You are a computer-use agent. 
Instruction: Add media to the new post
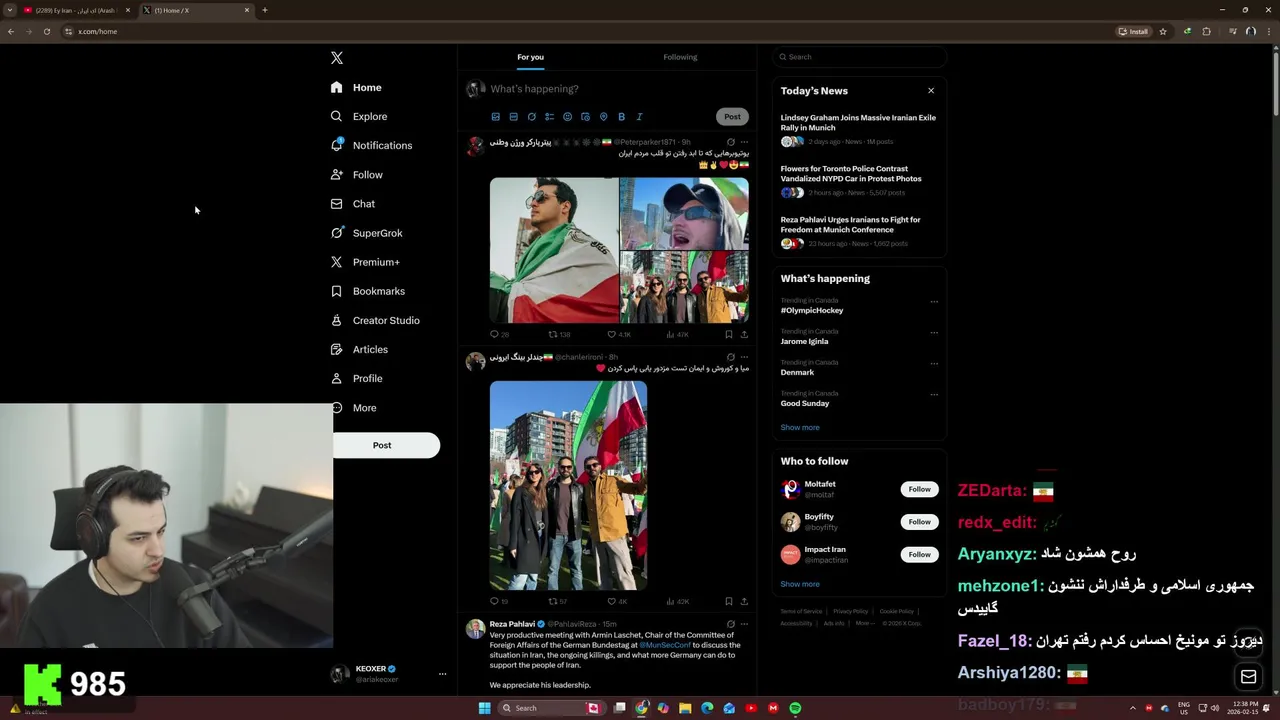[x=495, y=117]
